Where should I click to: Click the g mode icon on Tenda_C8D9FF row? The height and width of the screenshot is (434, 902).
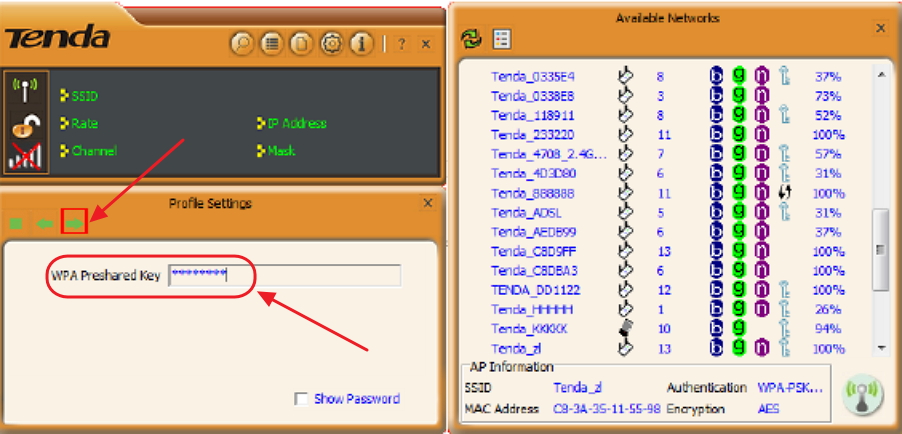tap(739, 252)
